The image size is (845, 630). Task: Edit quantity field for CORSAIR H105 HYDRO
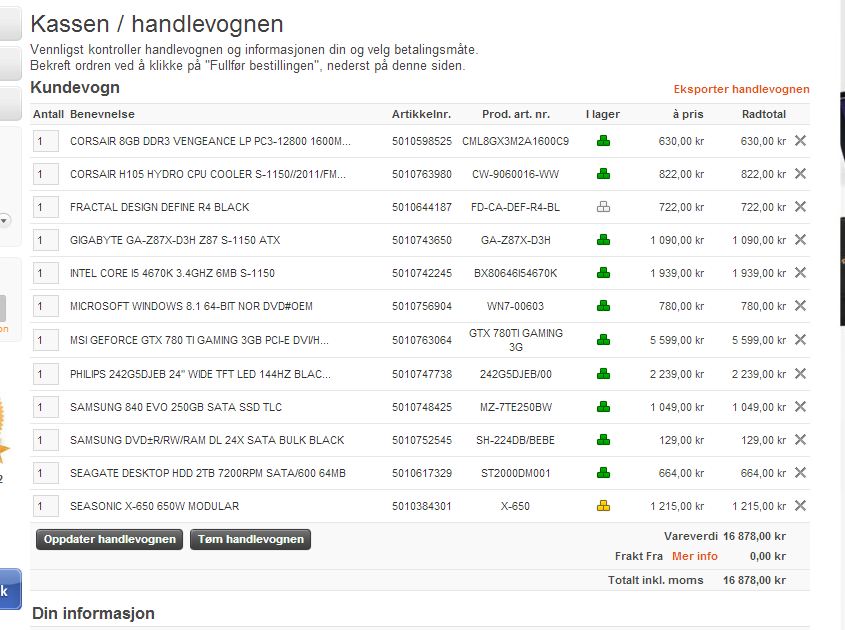coord(46,175)
